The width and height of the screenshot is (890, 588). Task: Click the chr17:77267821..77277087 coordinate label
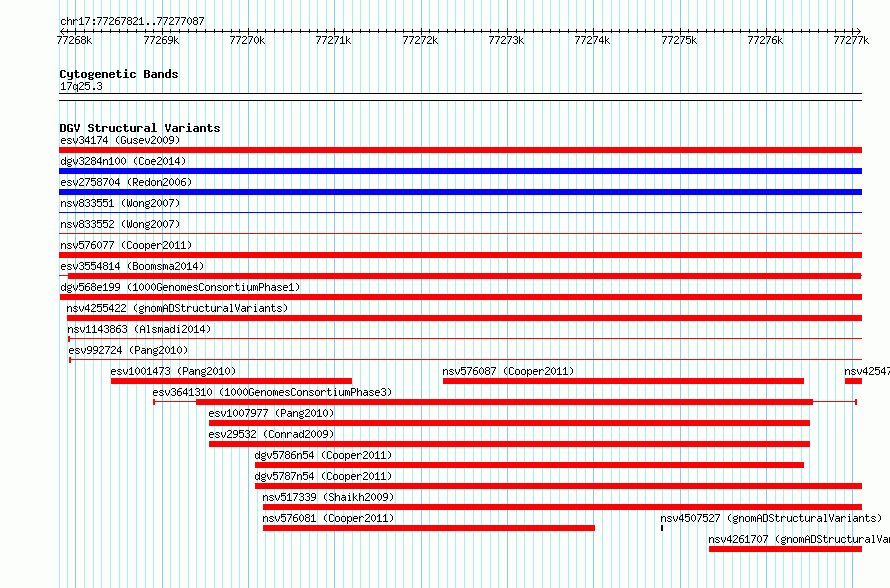[x=132, y=21]
